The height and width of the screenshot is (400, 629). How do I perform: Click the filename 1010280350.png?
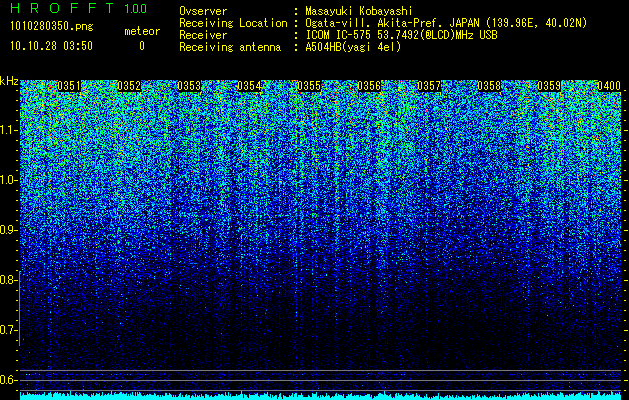(x=52, y=27)
